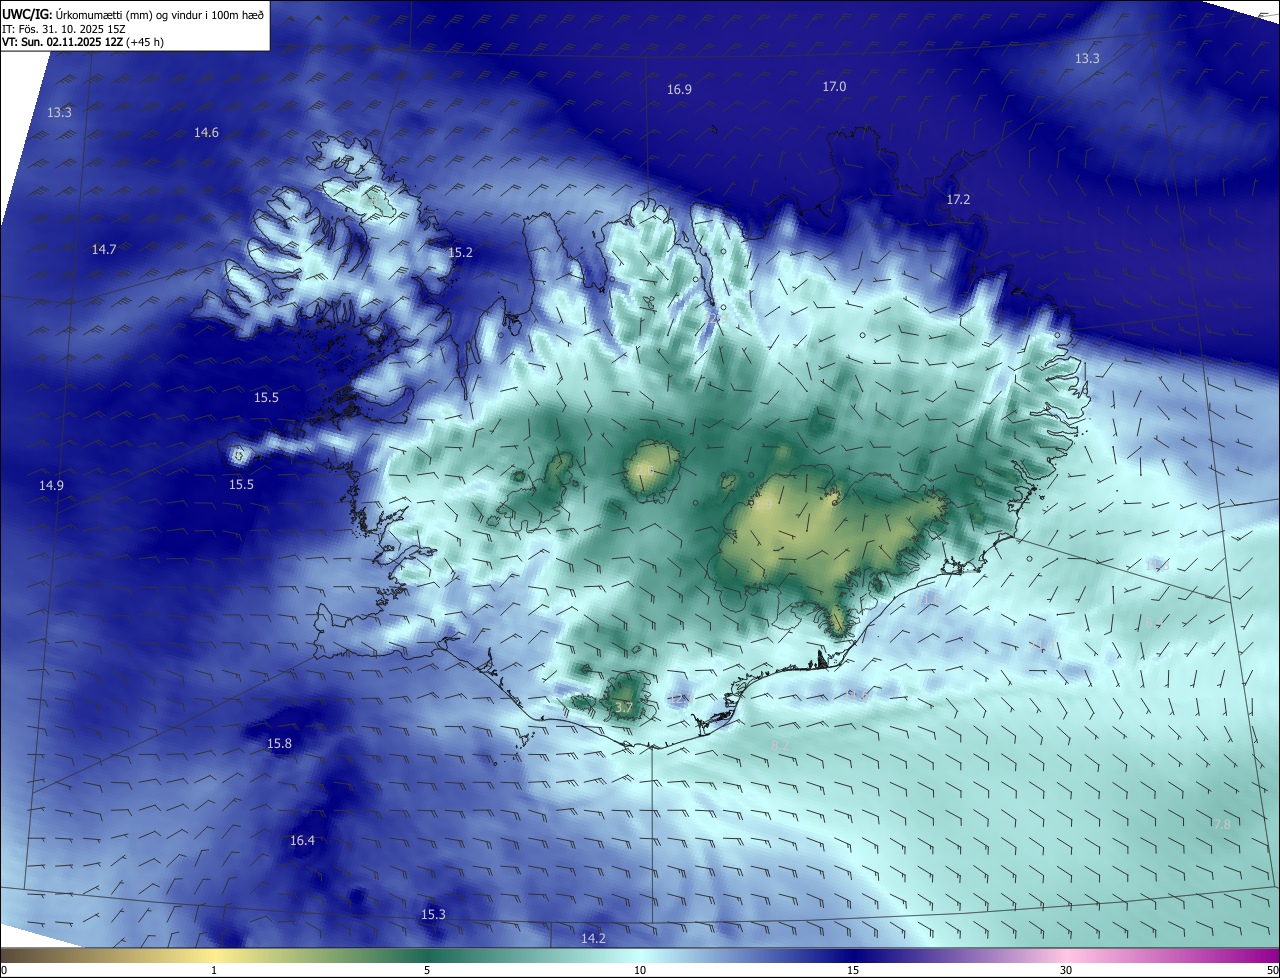
Task: Click the 14.7 value label on the map
Action: pos(104,249)
